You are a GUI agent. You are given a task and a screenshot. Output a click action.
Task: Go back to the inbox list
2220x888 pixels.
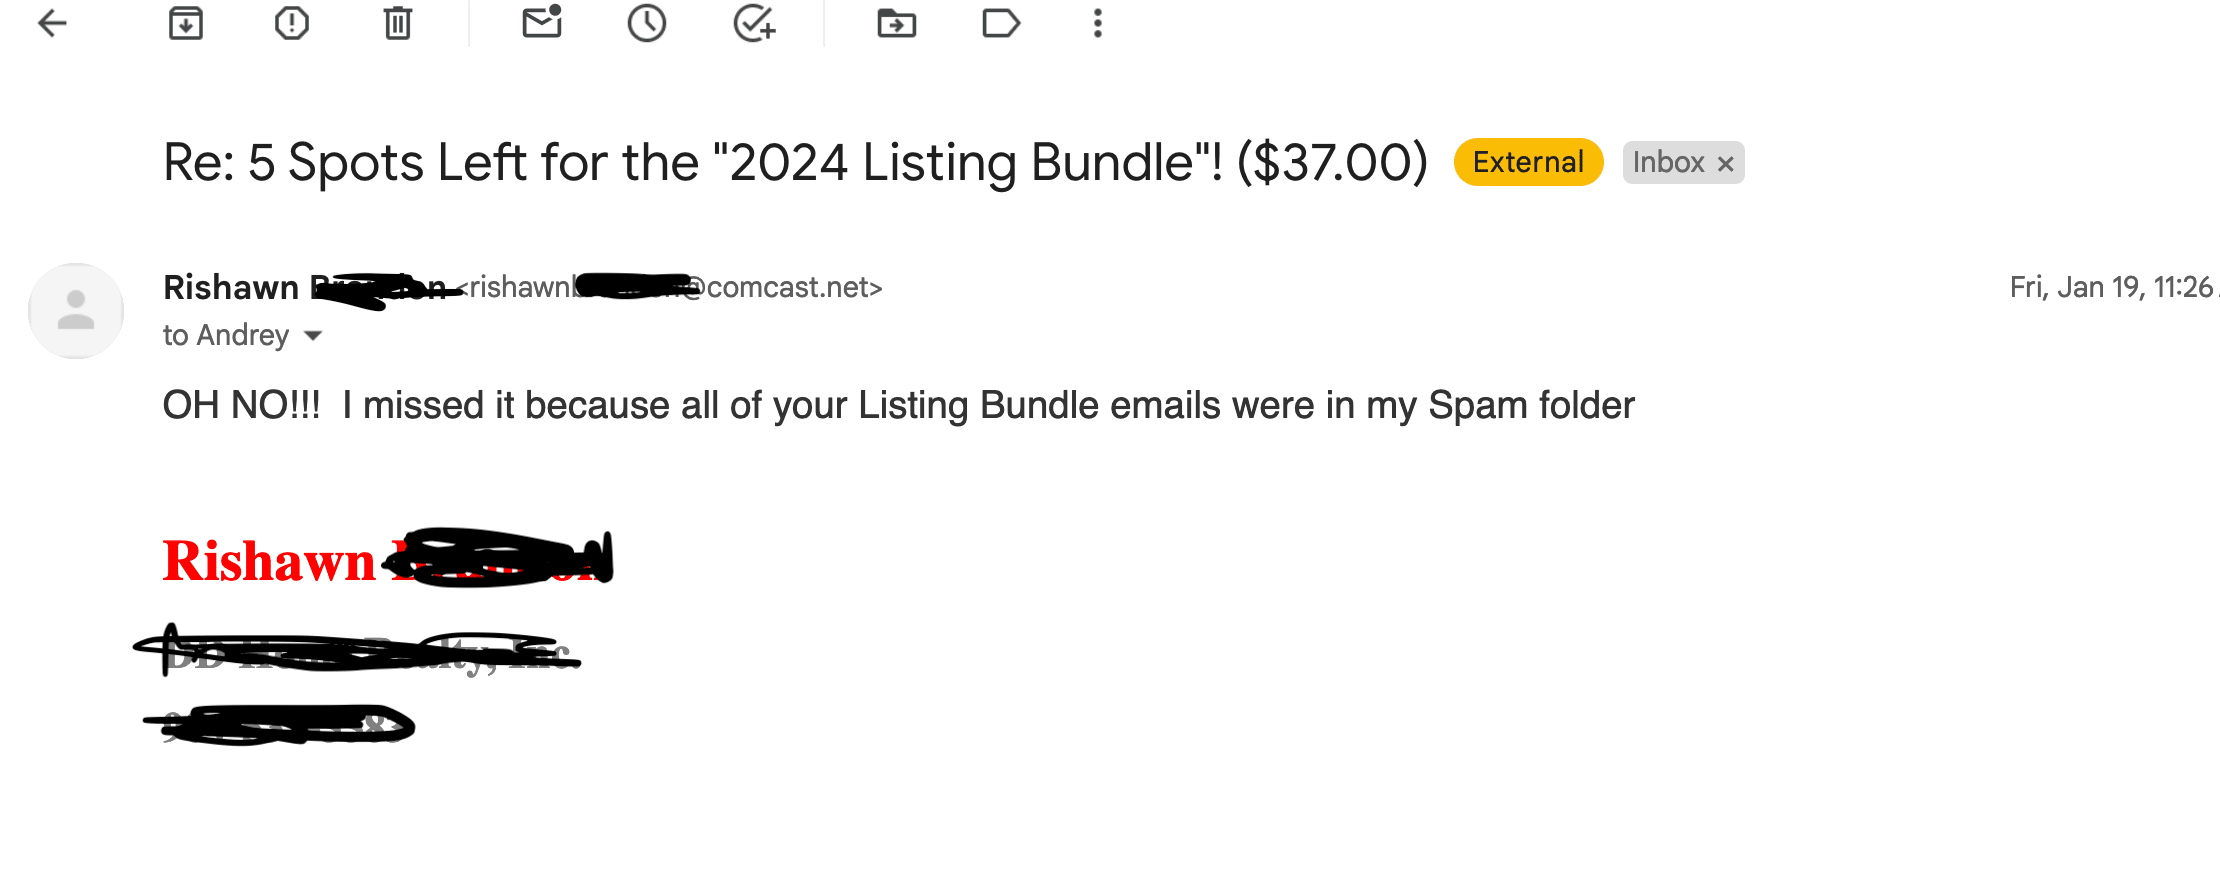[52, 23]
